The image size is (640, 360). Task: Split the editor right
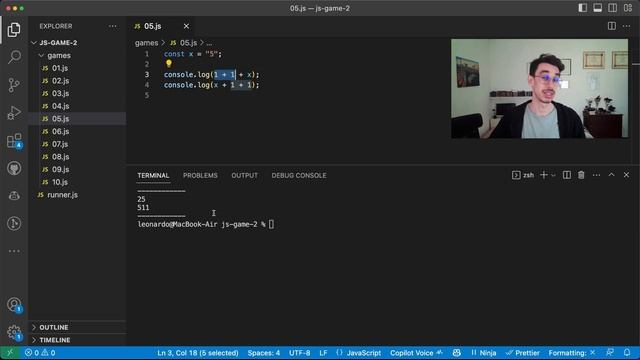point(611,26)
